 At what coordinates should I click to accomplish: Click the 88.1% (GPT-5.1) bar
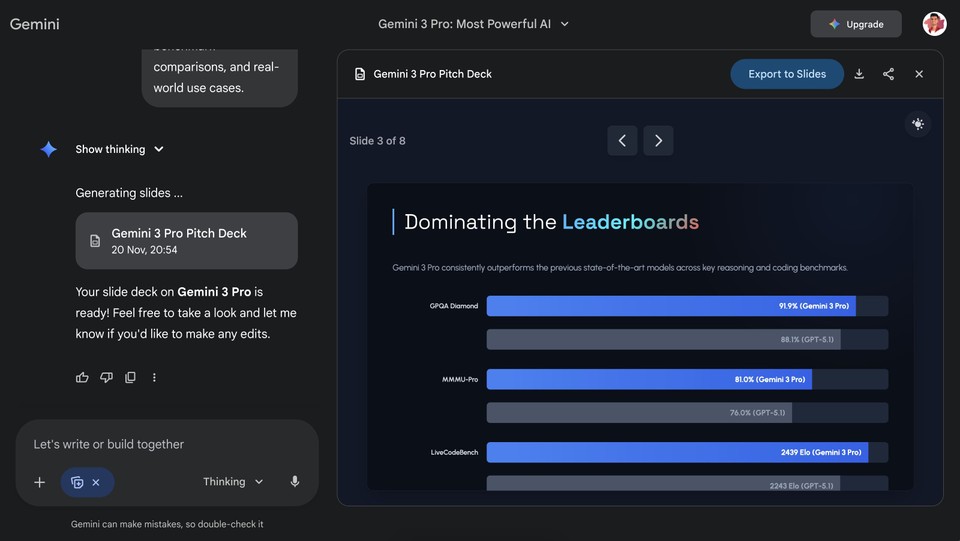(x=664, y=340)
